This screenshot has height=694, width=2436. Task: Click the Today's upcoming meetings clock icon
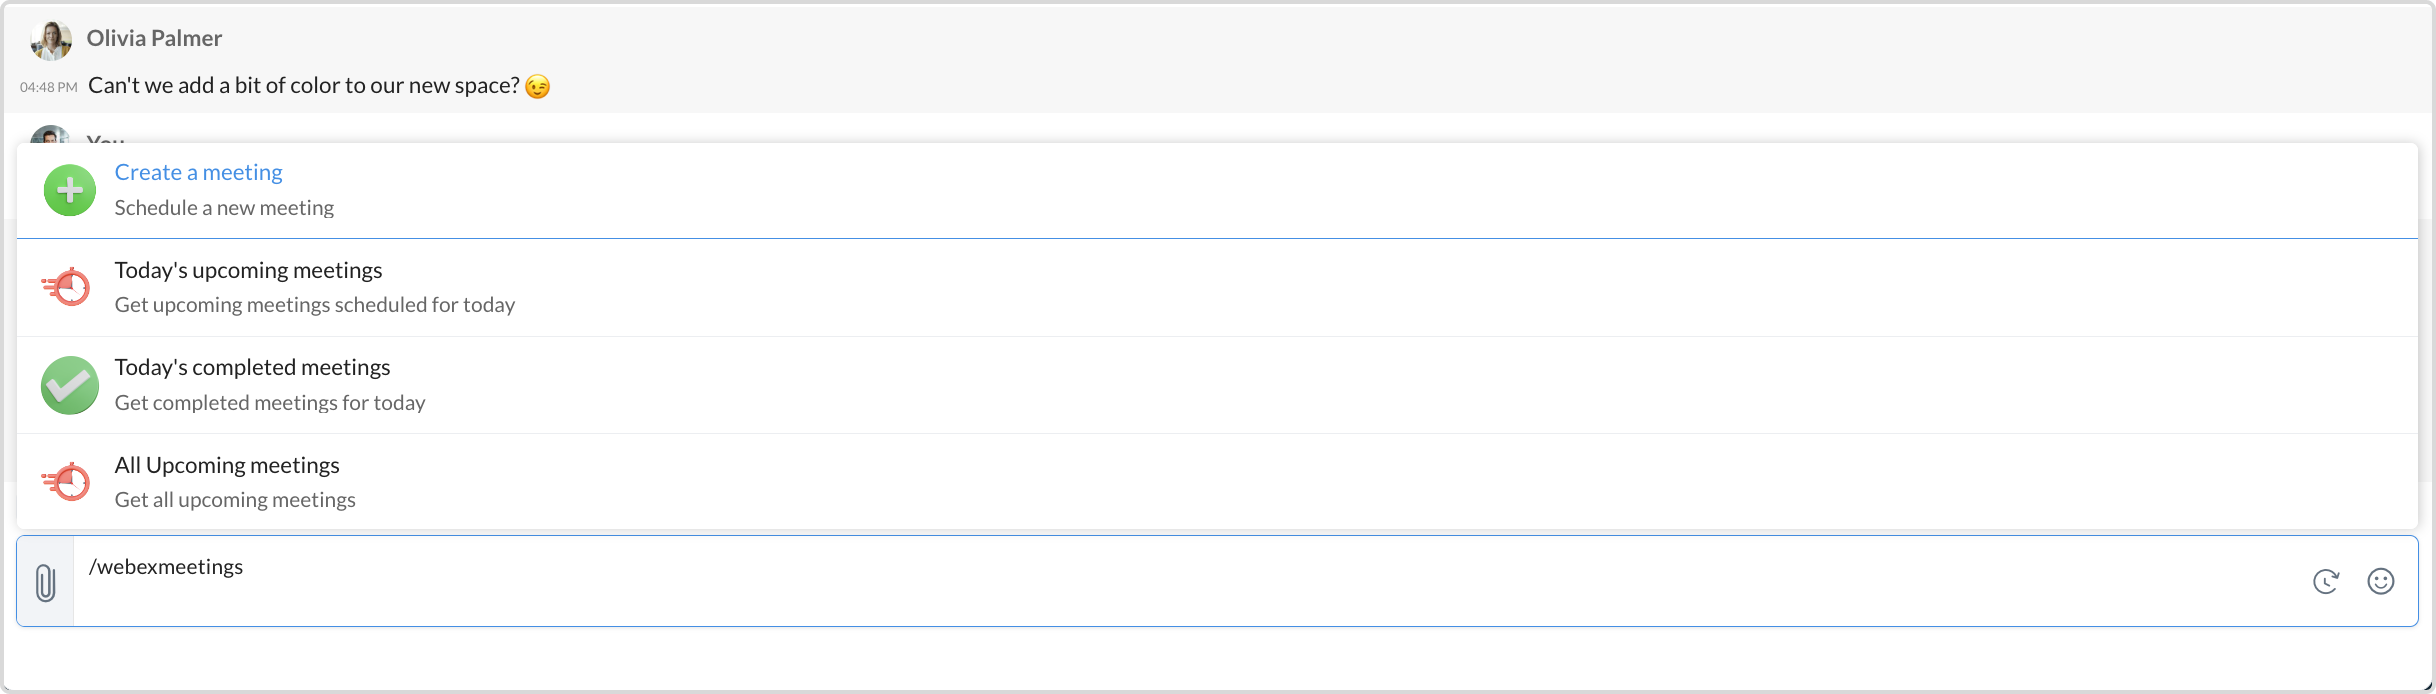pos(67,287)
